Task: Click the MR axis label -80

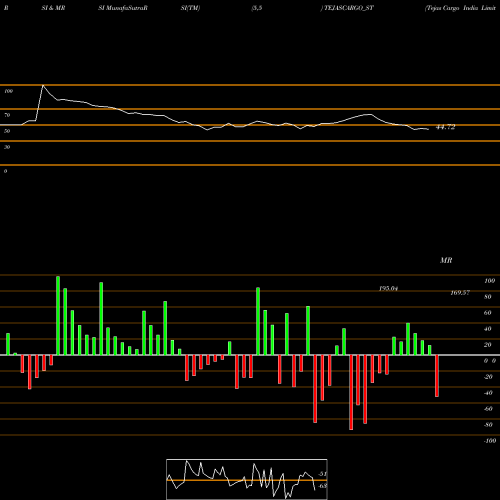Action: click(x=488, y=425)
